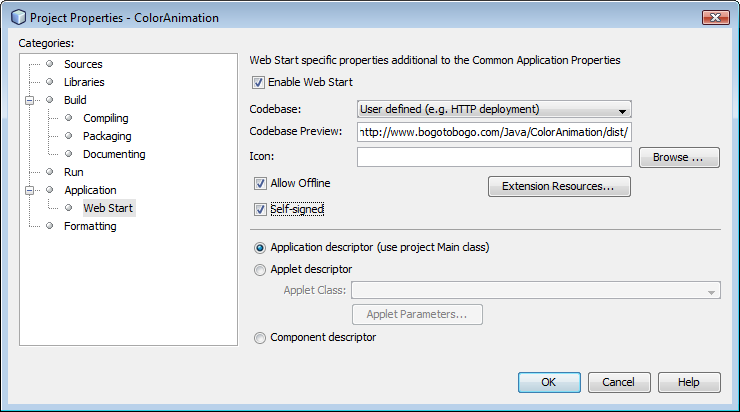Select Web Start in the categories tree
Screen dimensions: 740x412
[x=108, y=208]
